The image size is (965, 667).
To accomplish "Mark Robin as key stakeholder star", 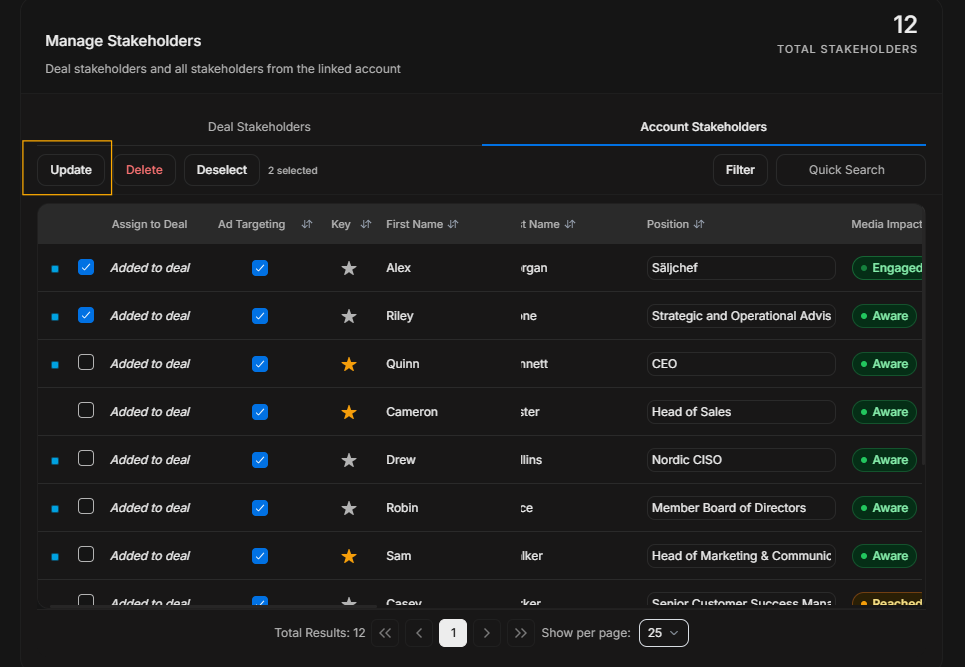I will tap(349, 508).
